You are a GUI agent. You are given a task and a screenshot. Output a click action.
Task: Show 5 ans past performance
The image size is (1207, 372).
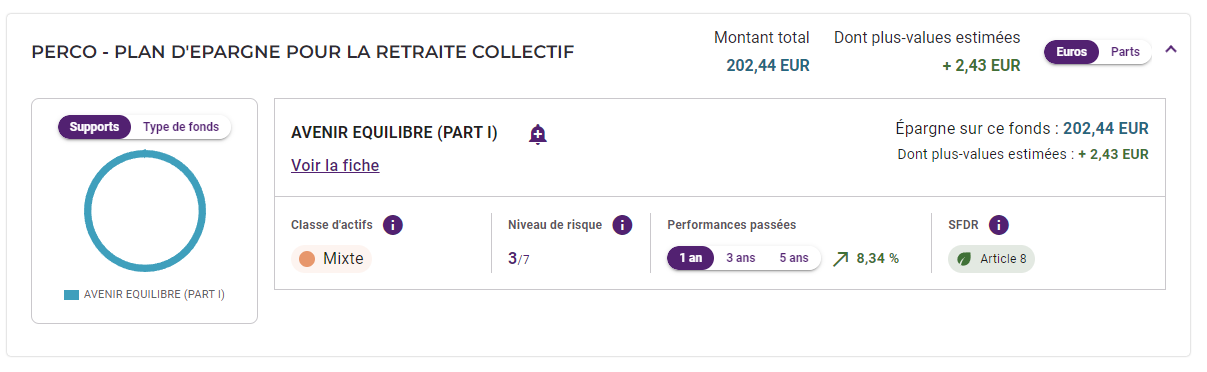coord(794,258)
